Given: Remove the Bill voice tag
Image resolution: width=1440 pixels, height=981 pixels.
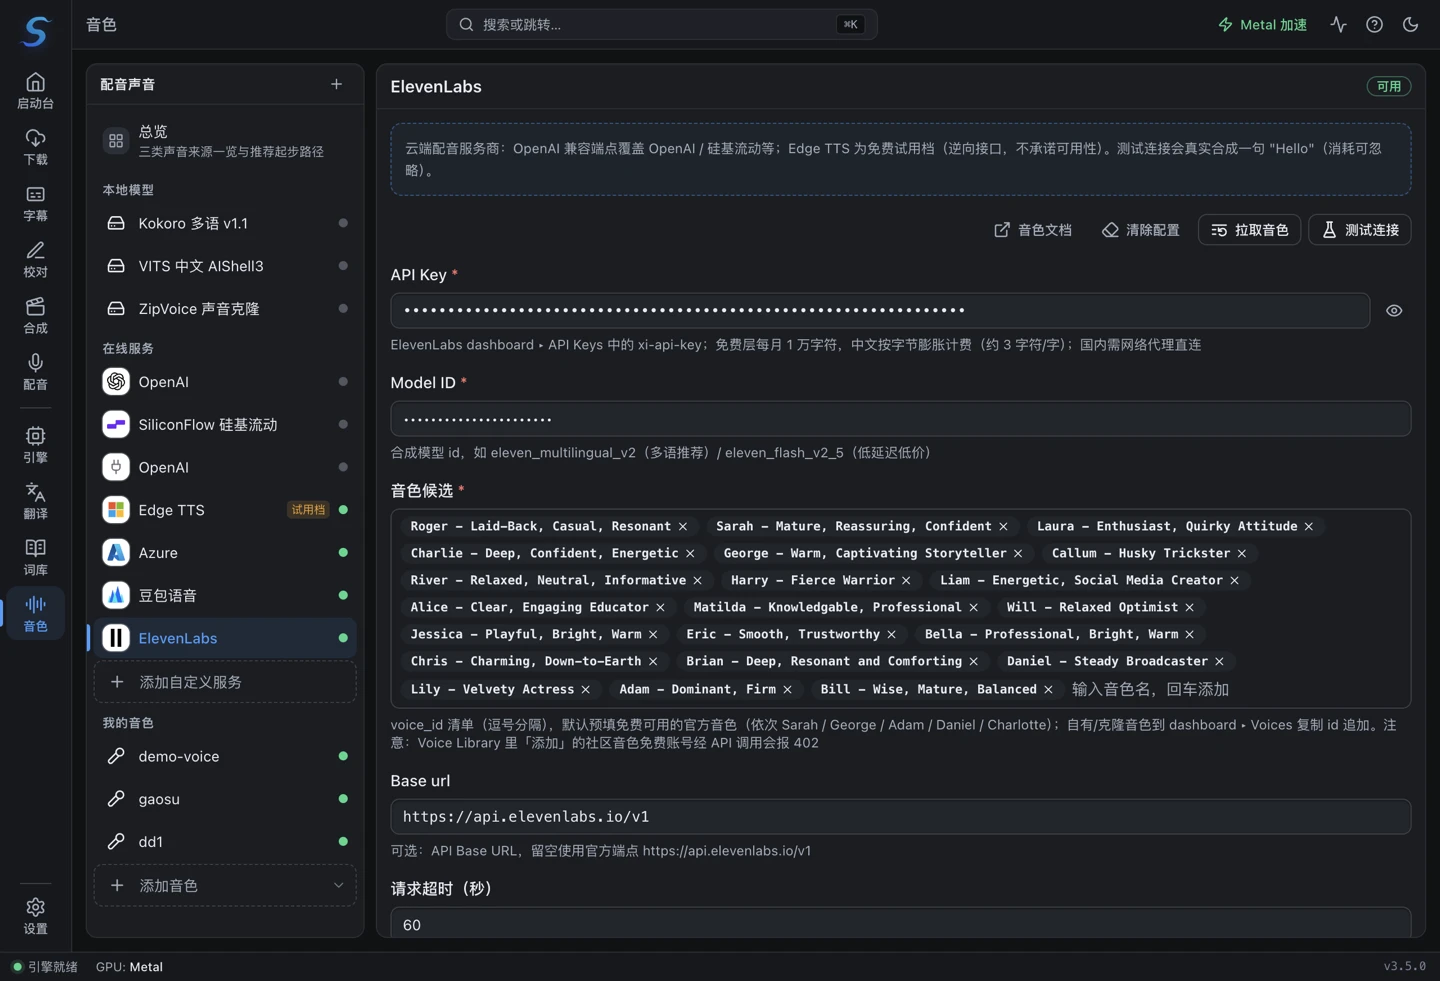Looking at the screenshot, I should pyautogui.click(x=1048, y=690).
